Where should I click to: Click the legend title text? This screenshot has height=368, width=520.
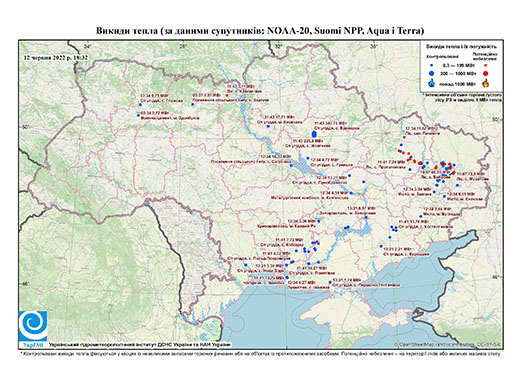coord(462,46)
